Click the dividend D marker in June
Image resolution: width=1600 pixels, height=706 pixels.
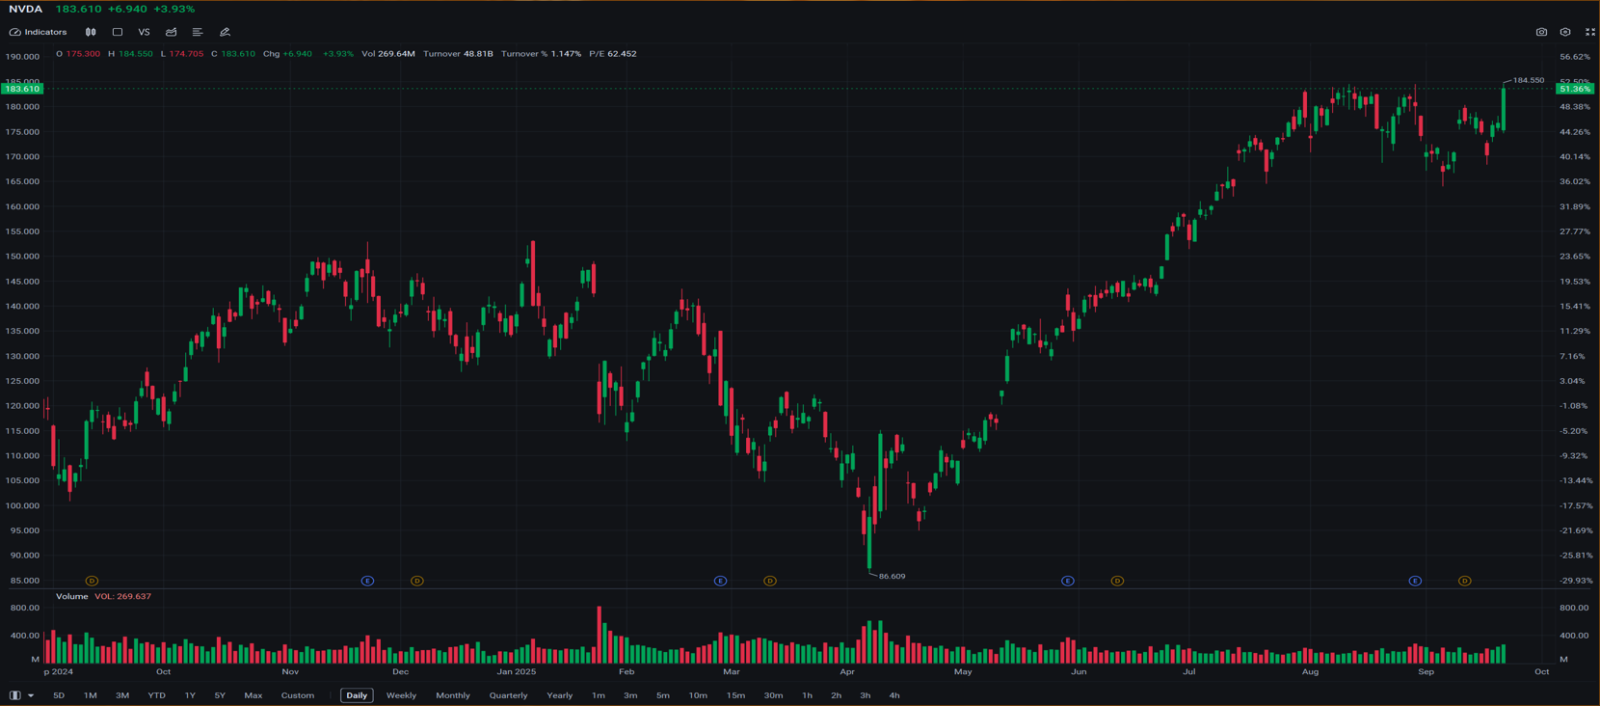point(1117,581)
